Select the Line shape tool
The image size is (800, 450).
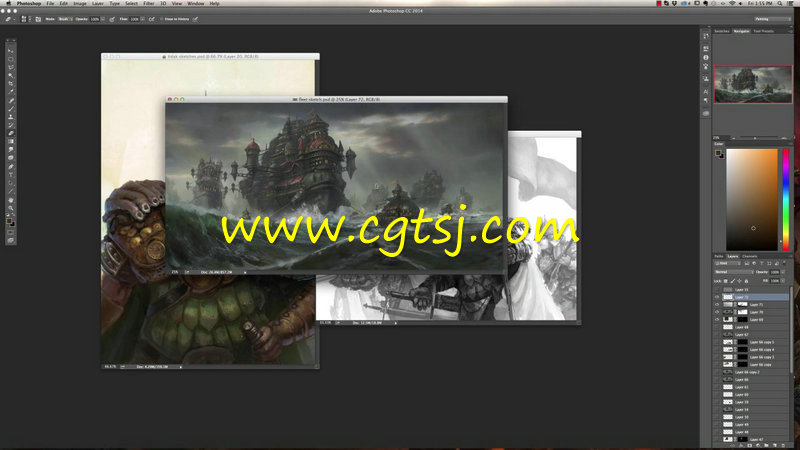point(11,191)
